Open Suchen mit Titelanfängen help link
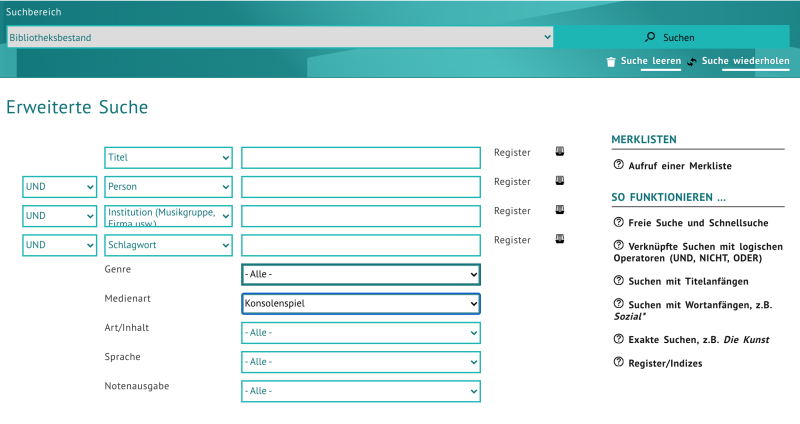The width and height of the screenshot is (800, 424). point(687,281)
